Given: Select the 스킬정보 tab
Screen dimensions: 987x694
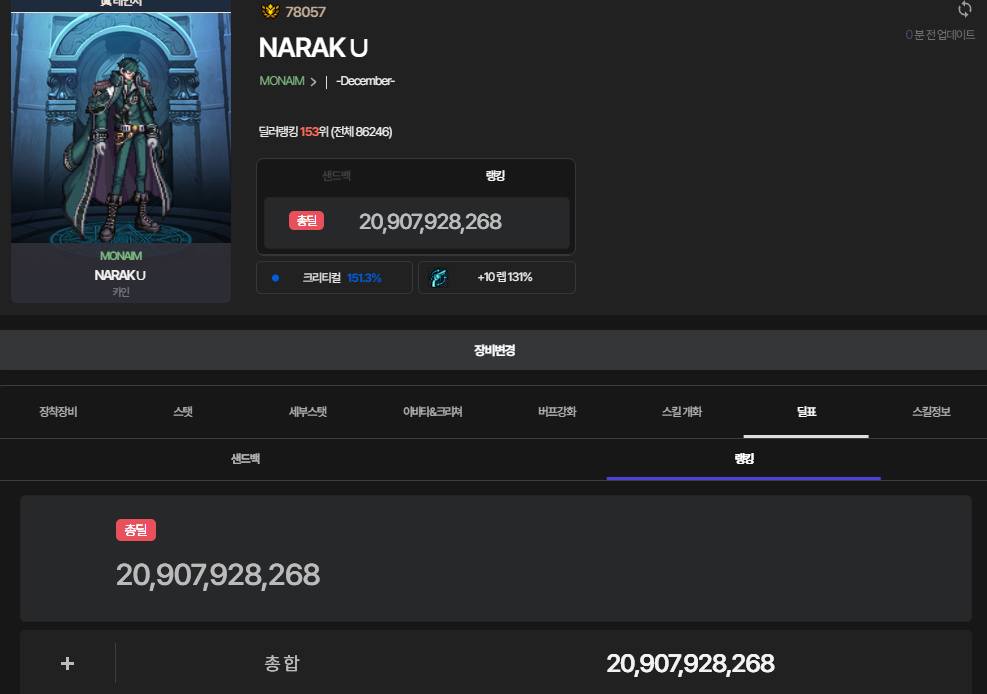Looking at the screenshot, I should pyautogui.click(x=931, y=412).
